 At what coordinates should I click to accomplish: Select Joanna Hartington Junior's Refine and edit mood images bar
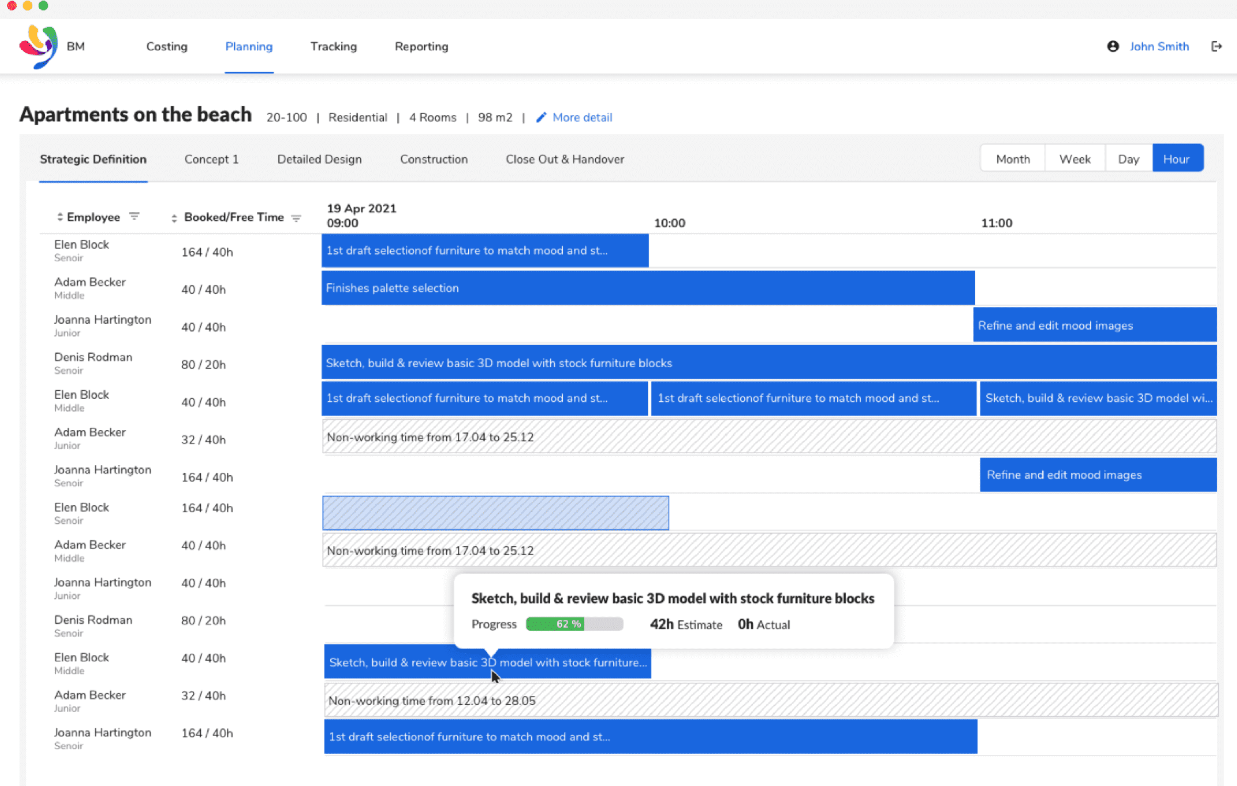(1095, 325)
